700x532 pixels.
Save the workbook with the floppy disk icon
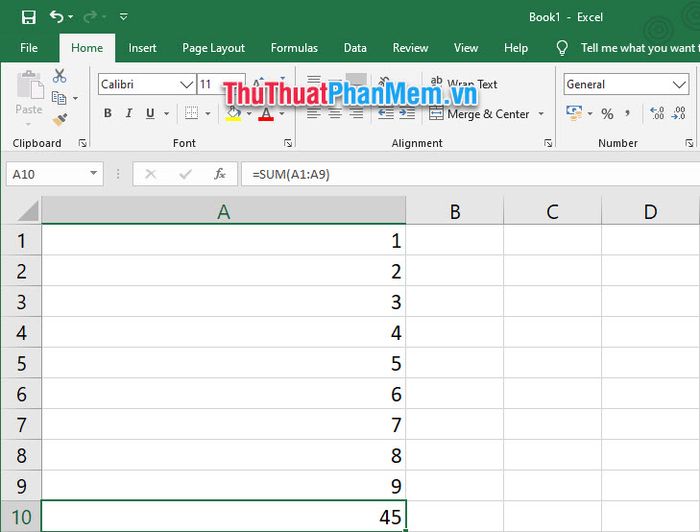28,17
